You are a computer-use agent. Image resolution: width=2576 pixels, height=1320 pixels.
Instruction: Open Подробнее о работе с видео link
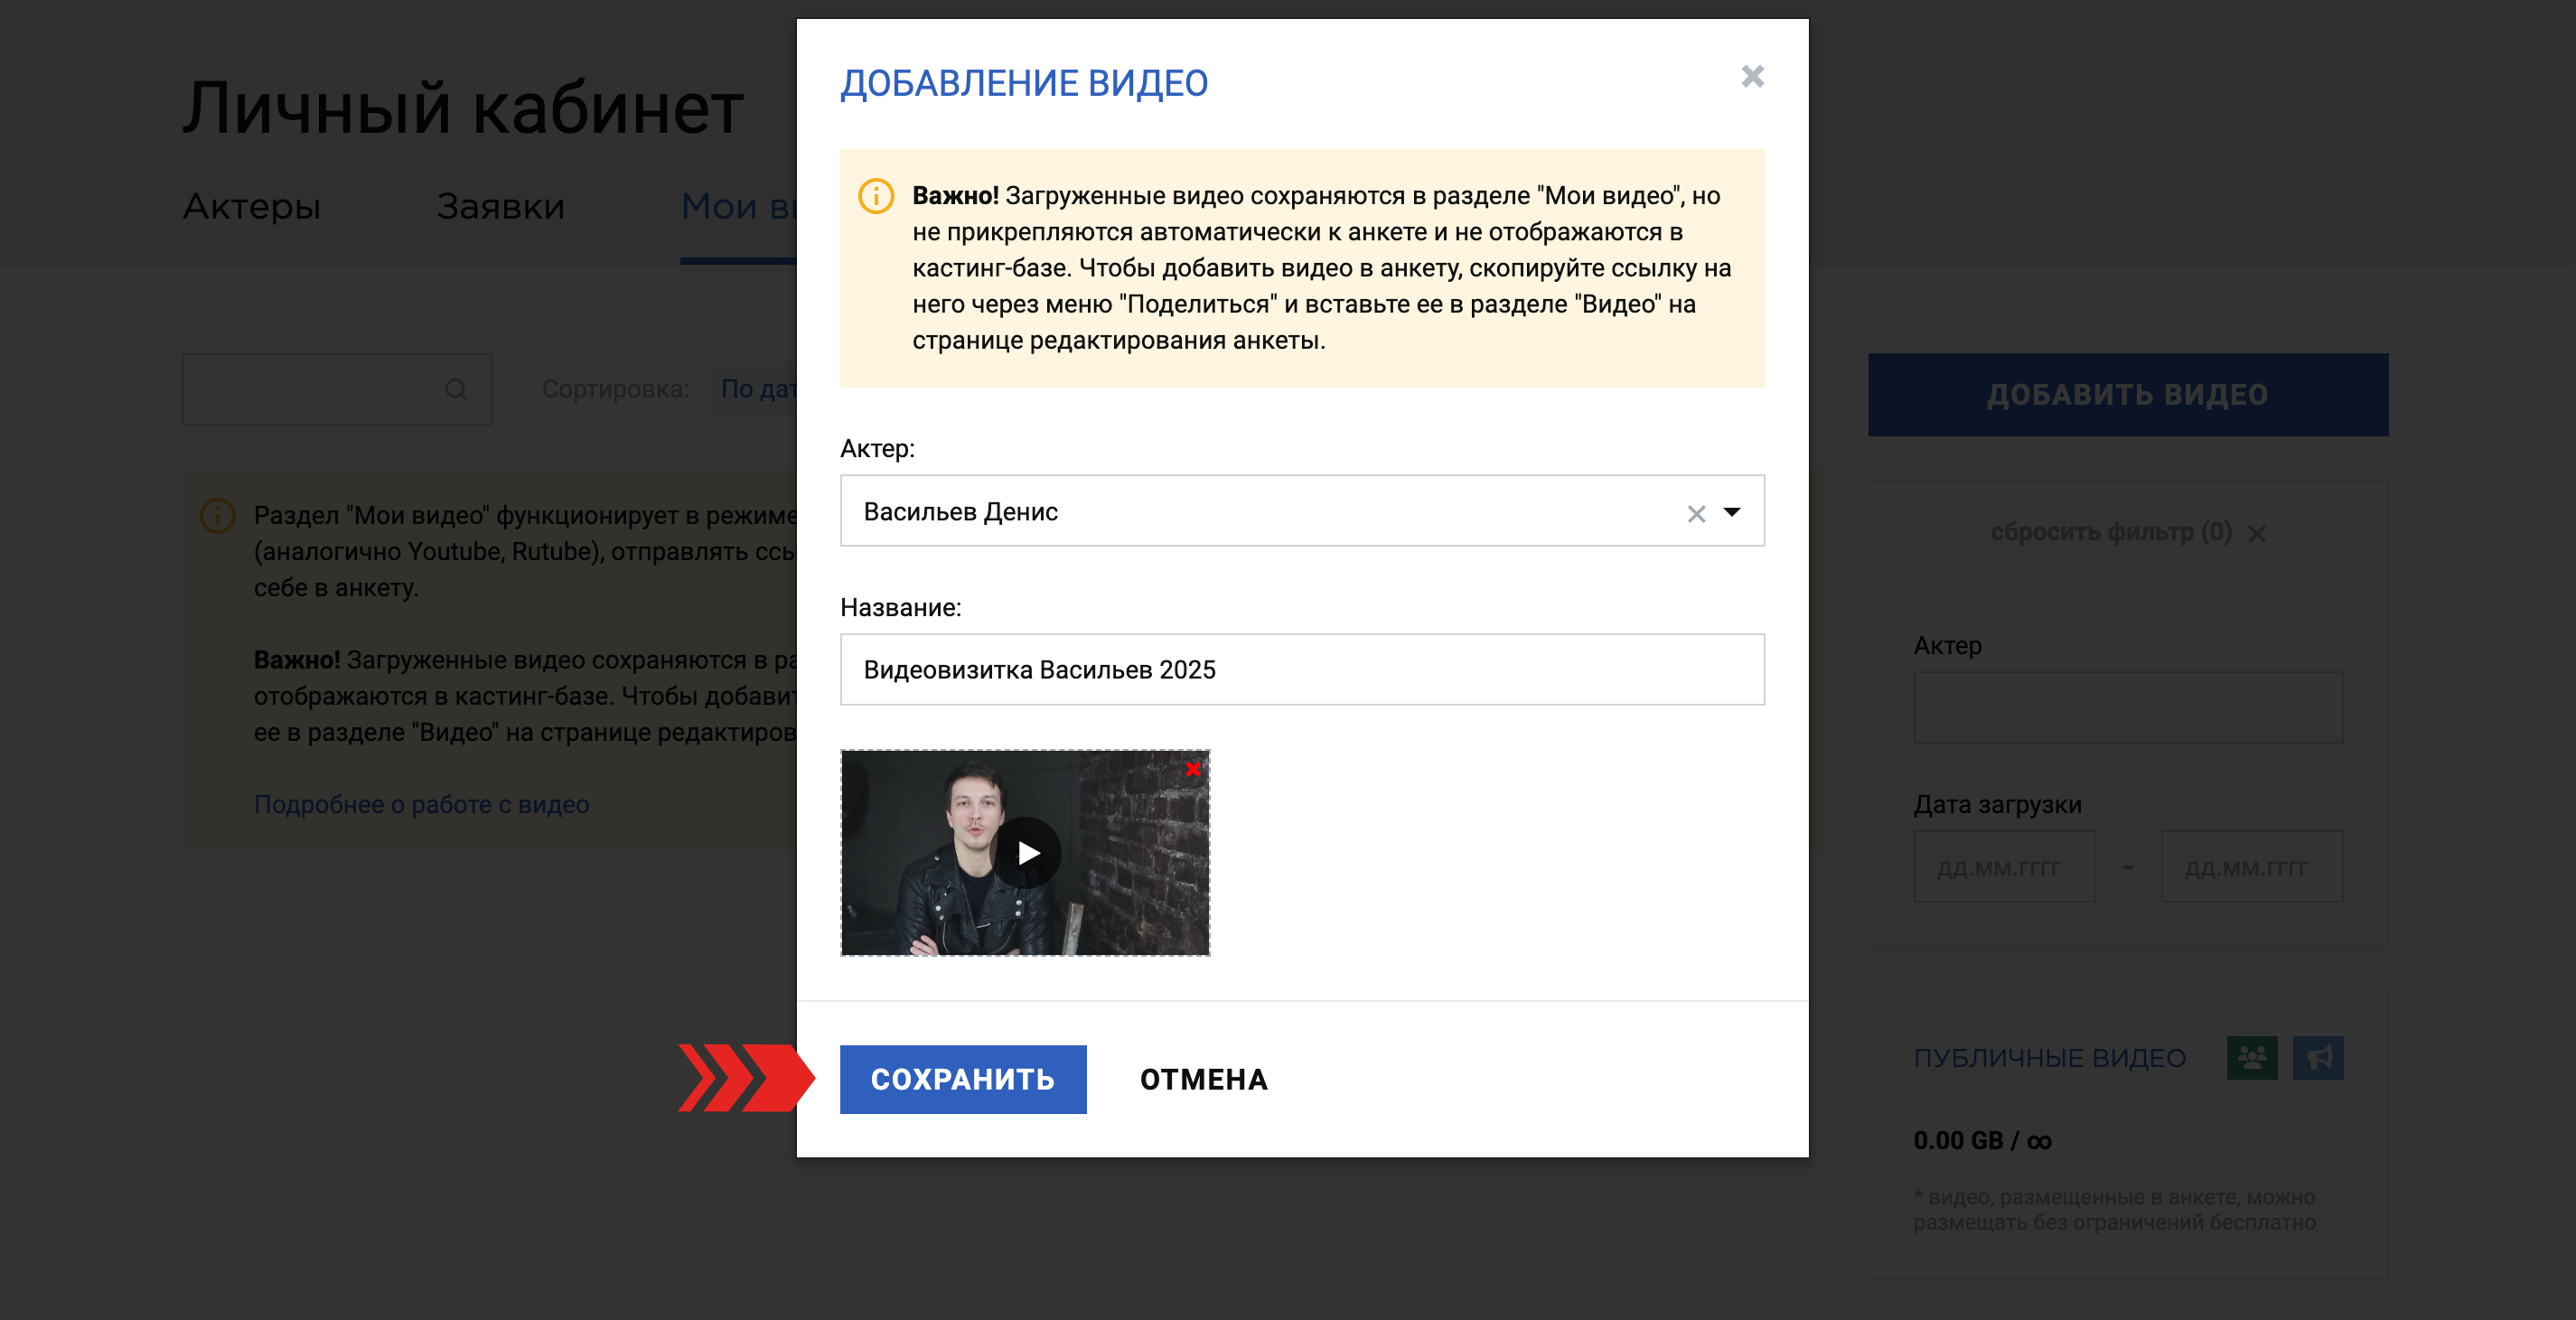[x=421, y=804]
